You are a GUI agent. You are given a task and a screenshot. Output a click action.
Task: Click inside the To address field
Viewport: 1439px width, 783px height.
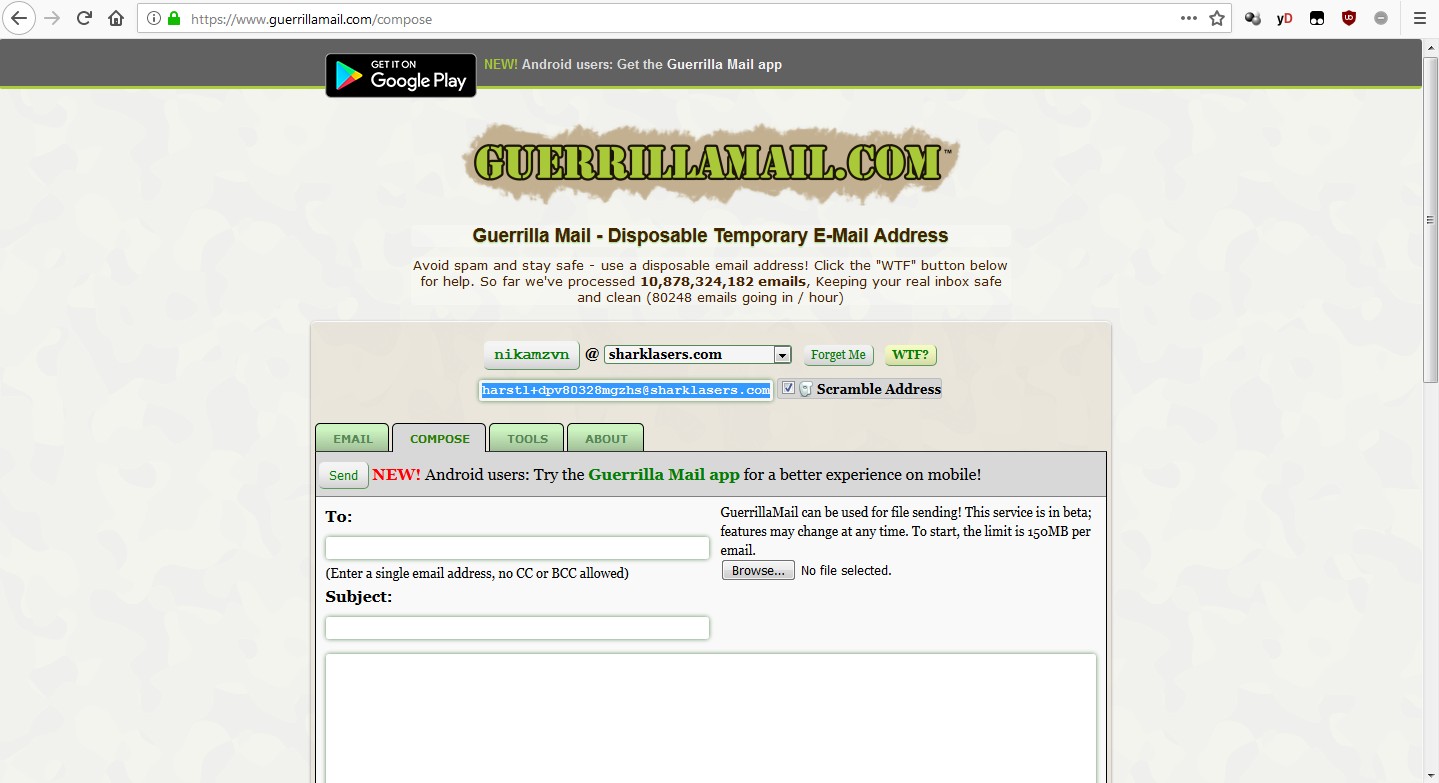516,547
